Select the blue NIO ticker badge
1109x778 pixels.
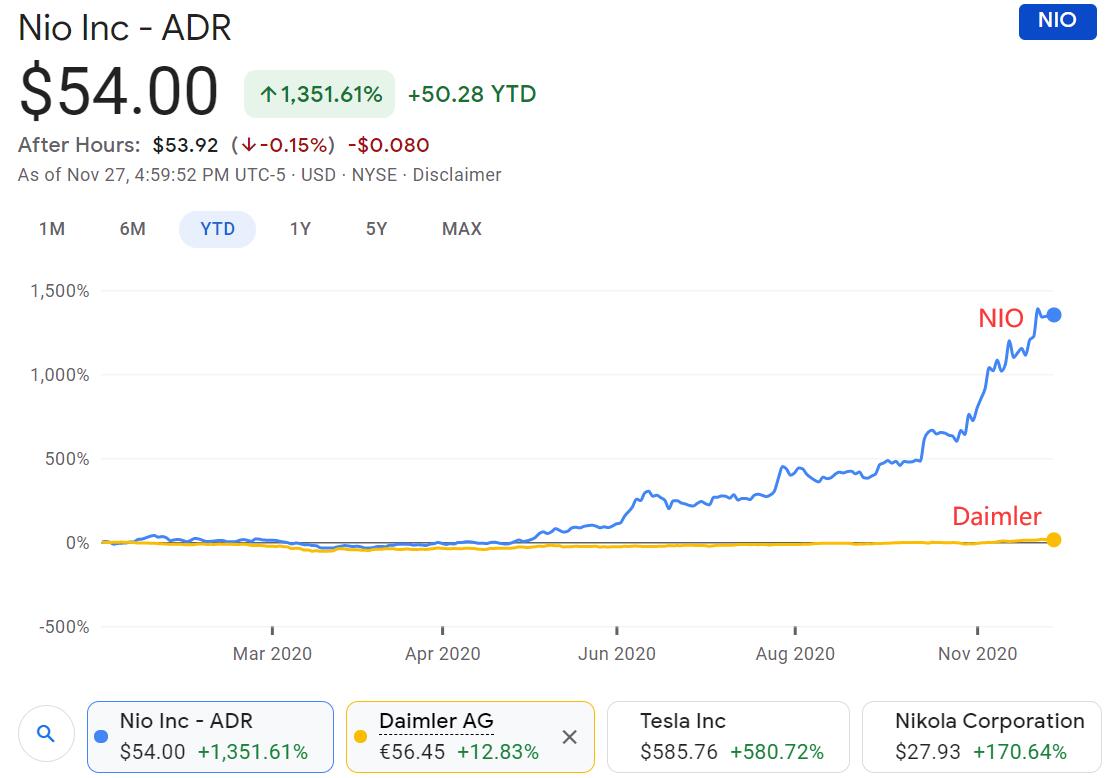(x=1057, y=22)
